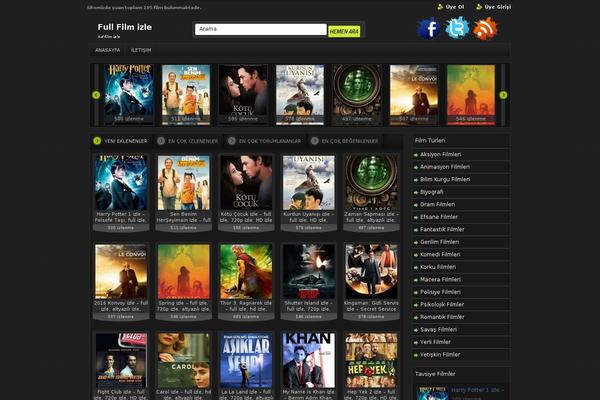Open the Twitter social icon
The height and width of the screenshot is (400, 600).
coord(457,28)
